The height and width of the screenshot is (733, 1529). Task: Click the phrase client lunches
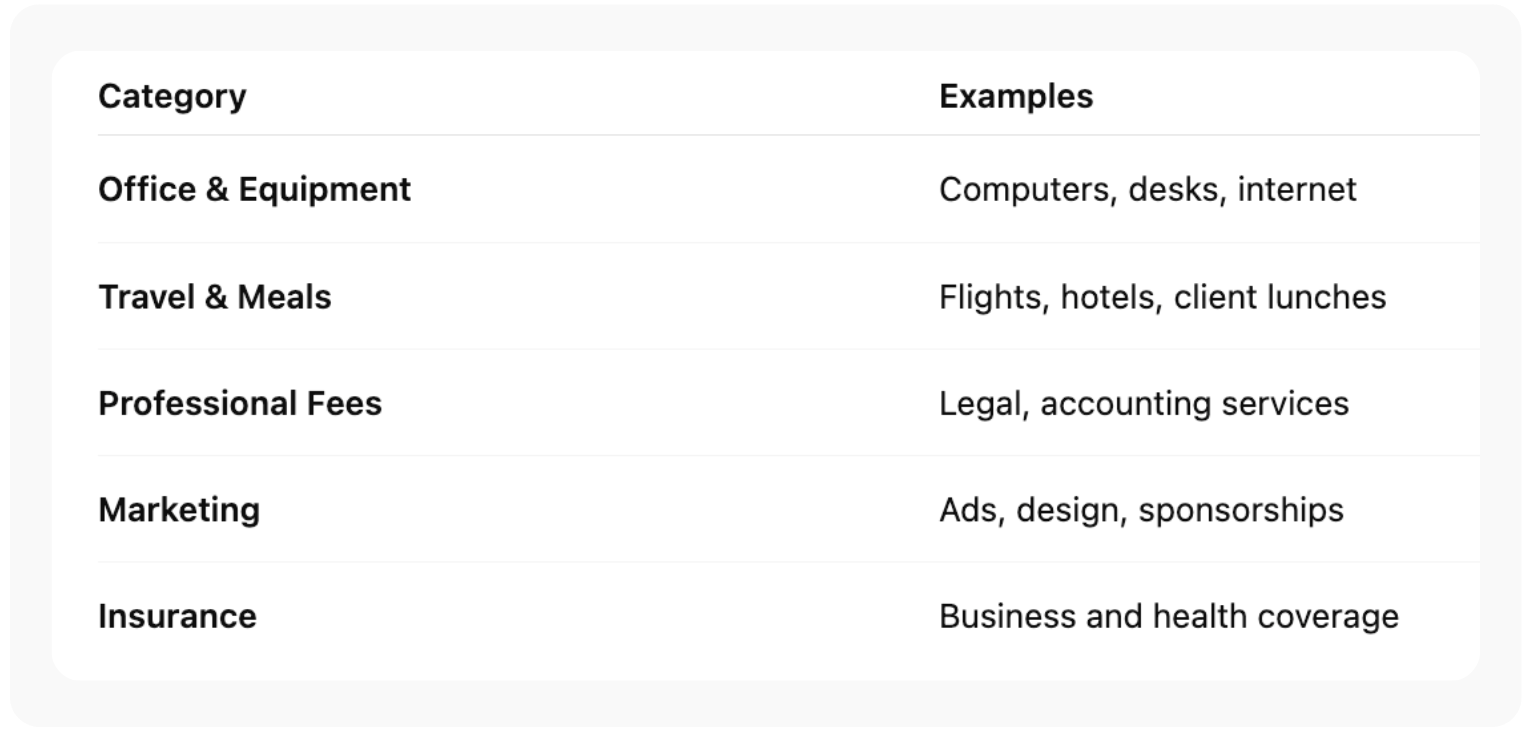coord(1280,297)
